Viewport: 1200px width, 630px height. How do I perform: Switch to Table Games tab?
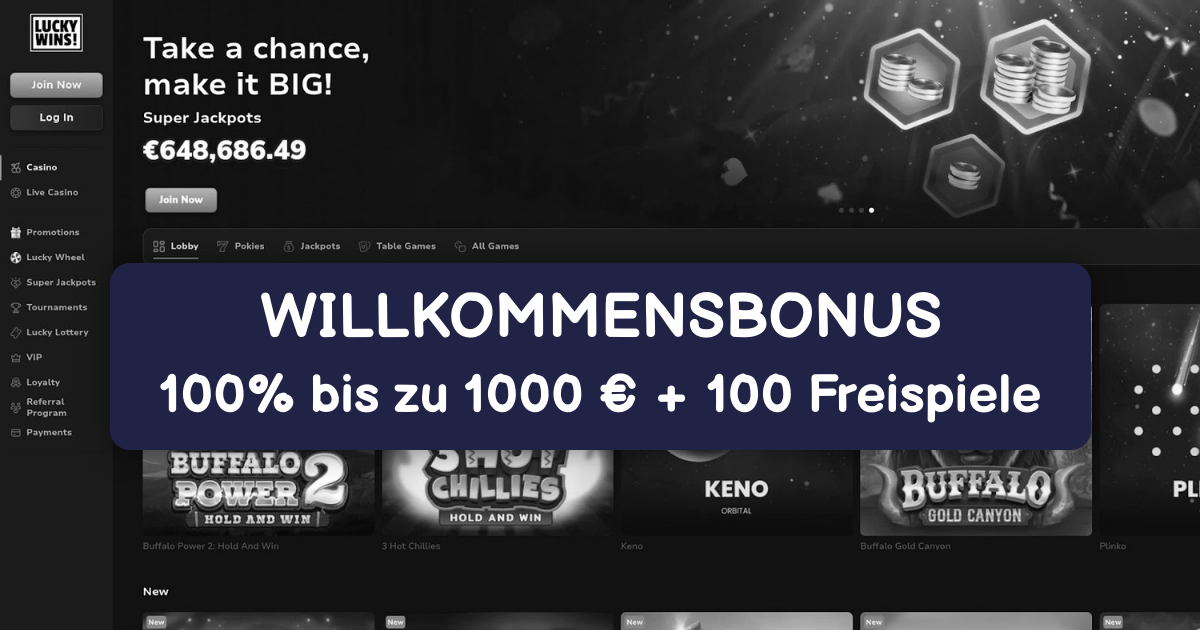pyautogui.click(x=397, y=246)
